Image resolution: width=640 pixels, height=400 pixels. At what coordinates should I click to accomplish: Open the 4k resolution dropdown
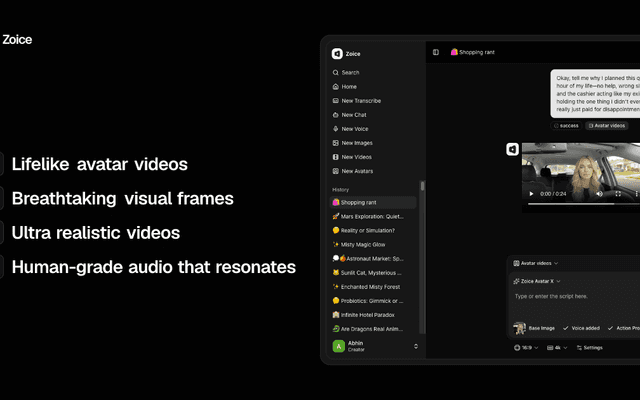click(557, 348)
